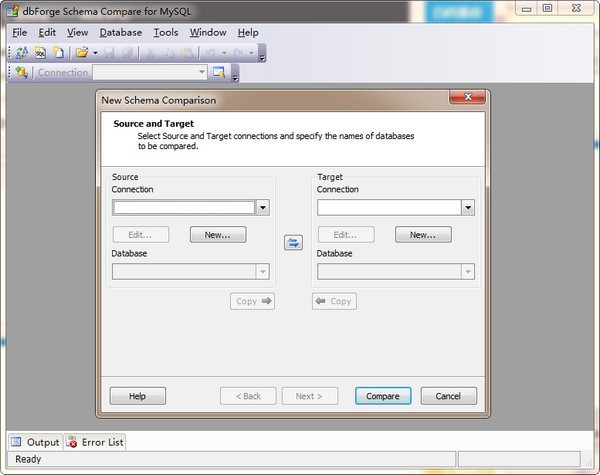The width and height of the screenshot is (600, 475).
Task: Expand the Source Connection dropdown arrow
Action: (x=263, y=207)
